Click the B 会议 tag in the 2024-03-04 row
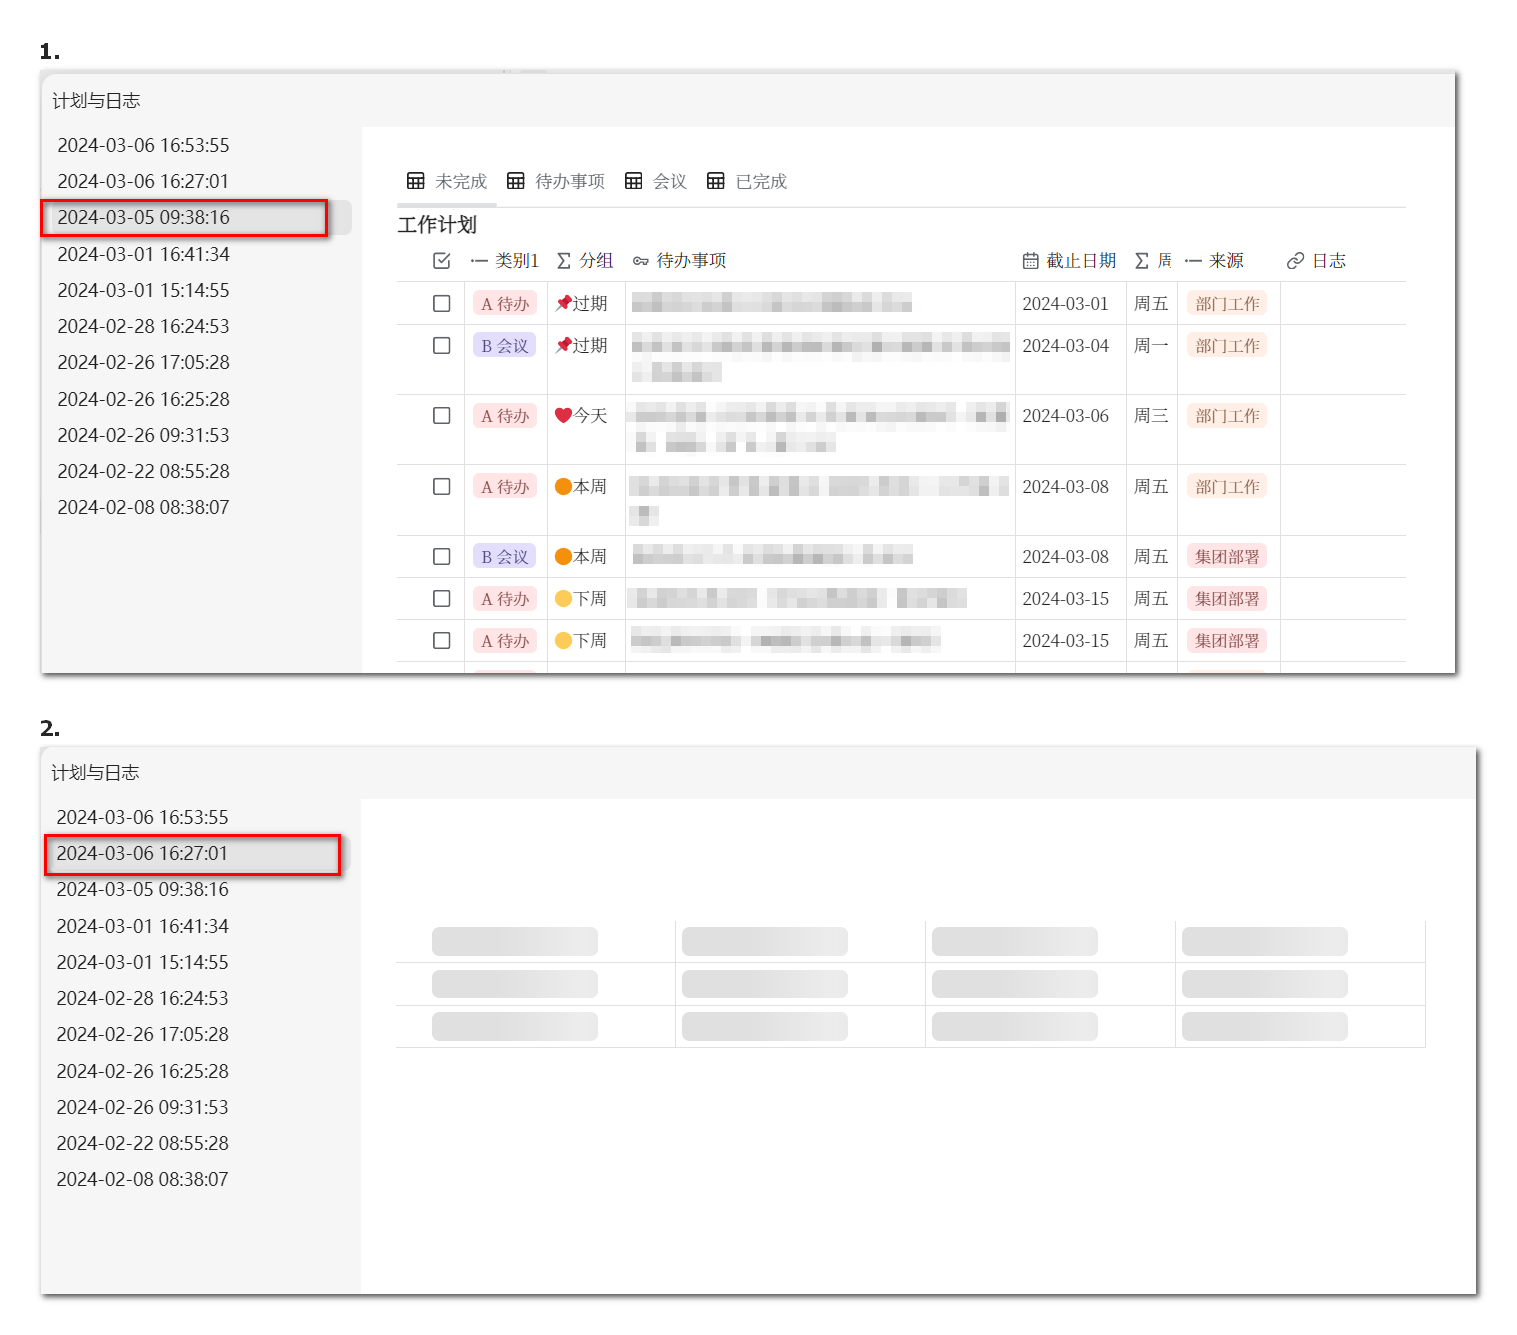 (505, 345)
